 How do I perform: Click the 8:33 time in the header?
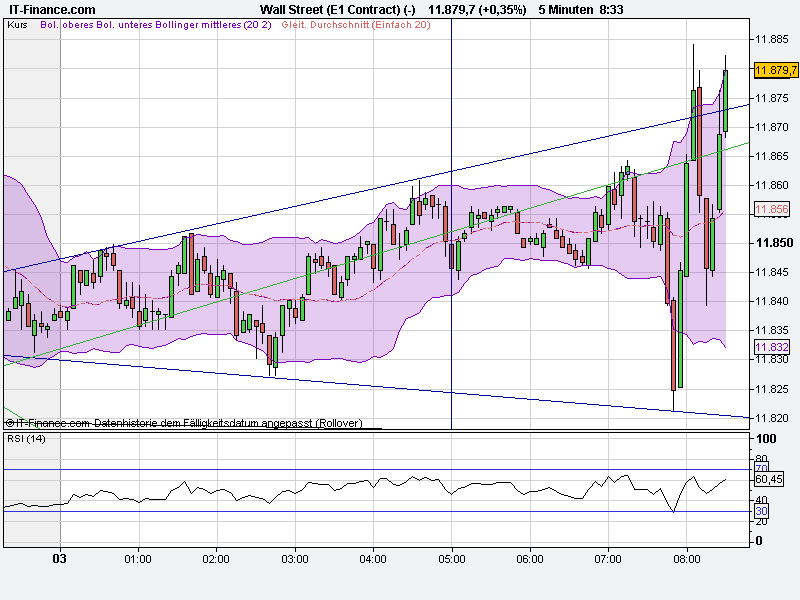pos(611,9)
